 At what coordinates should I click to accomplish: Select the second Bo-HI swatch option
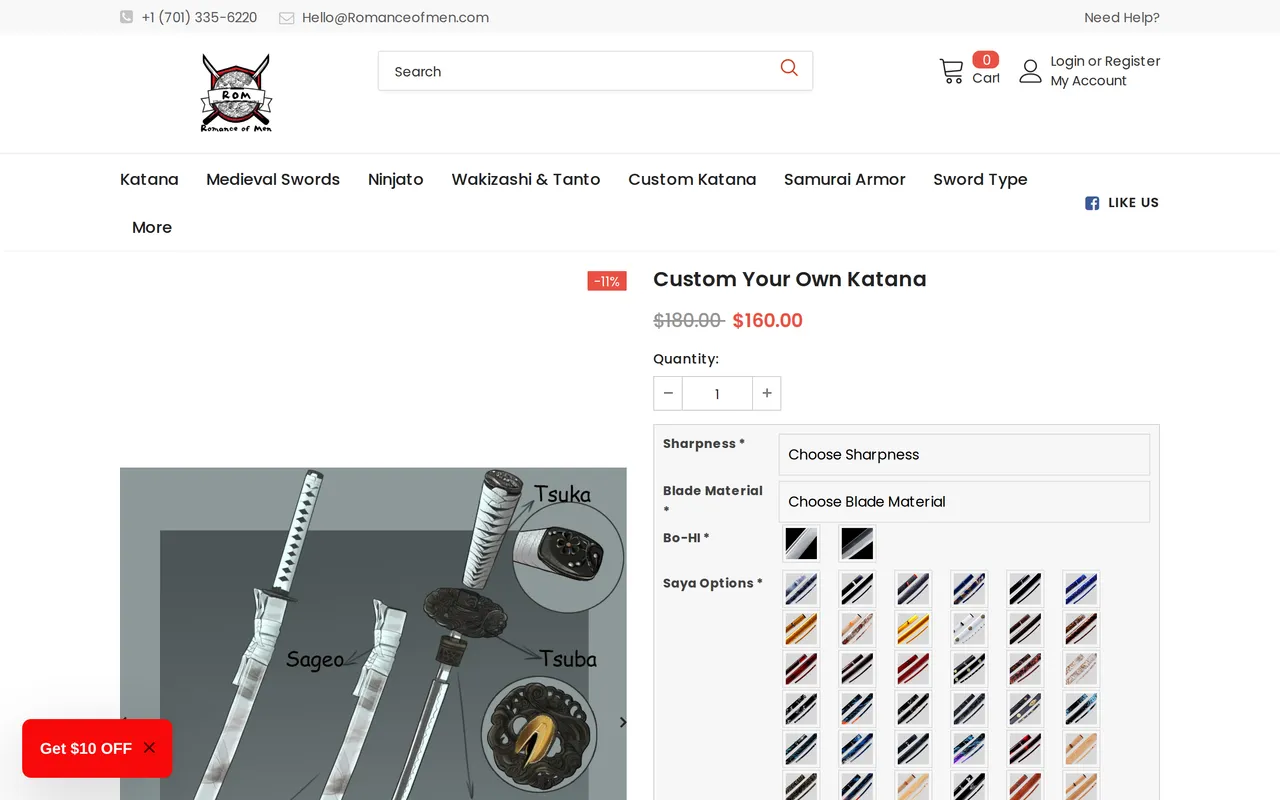[x=857, y=544]
